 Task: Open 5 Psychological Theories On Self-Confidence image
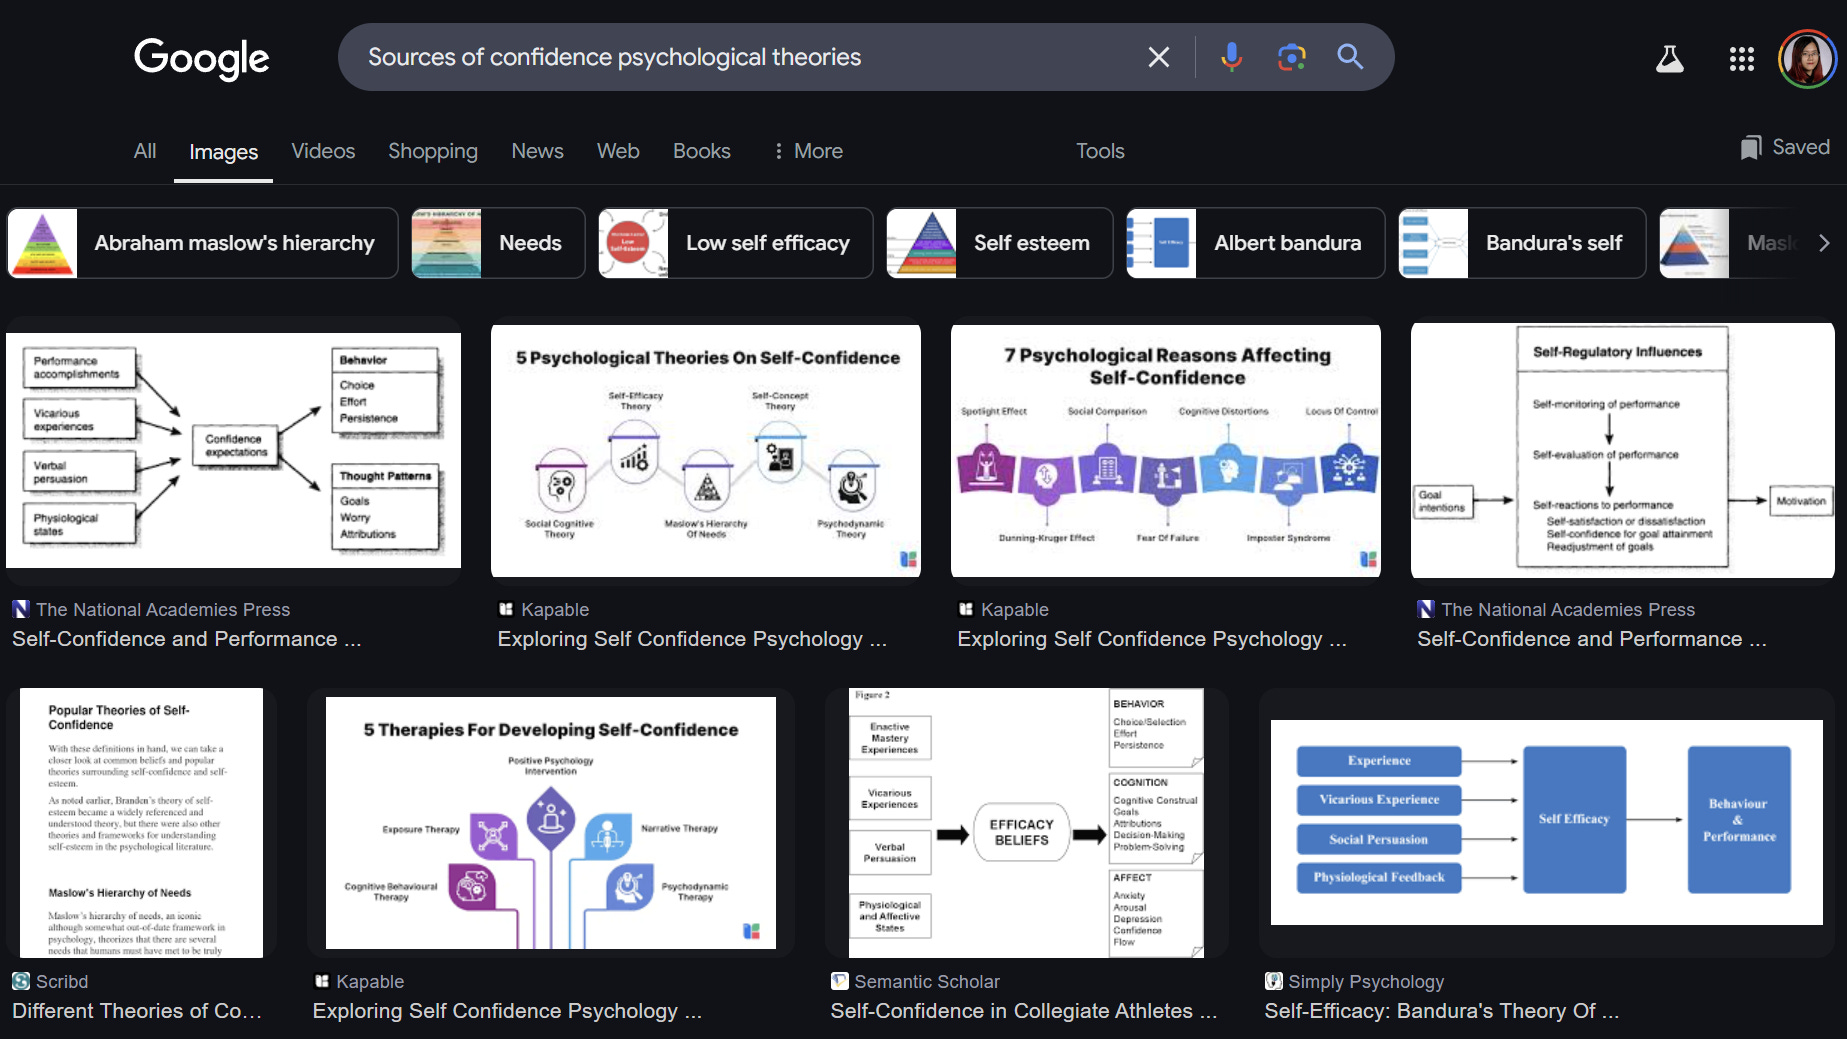[x=706, y=450]
